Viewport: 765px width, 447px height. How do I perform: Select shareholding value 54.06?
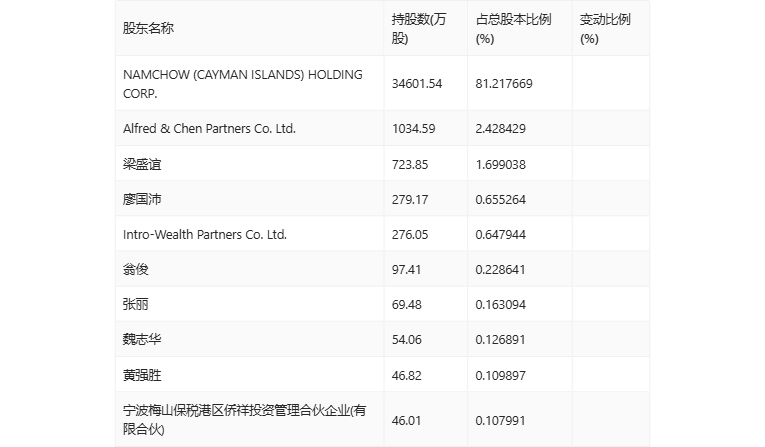coord(406,340)
